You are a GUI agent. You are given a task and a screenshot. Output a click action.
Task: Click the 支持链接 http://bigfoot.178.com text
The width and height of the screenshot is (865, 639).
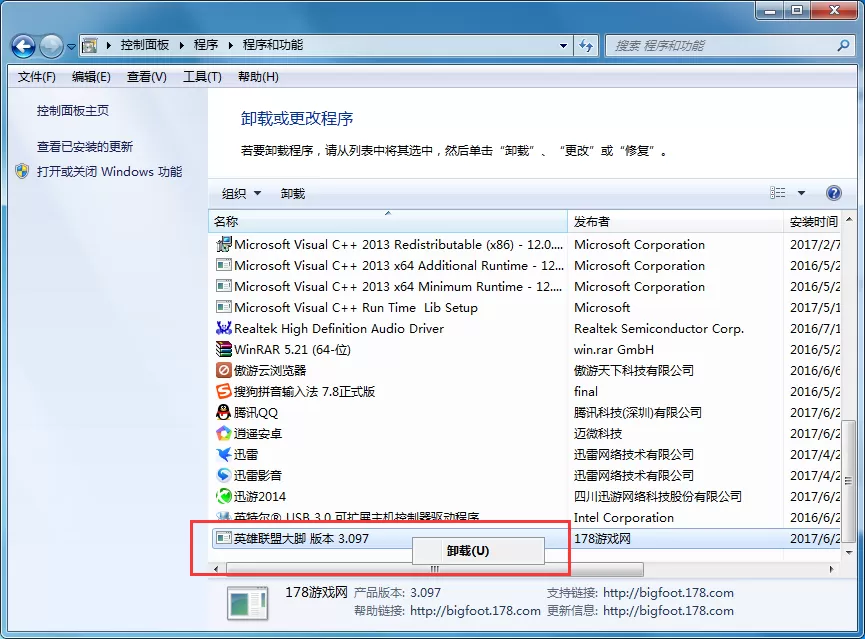640,593
